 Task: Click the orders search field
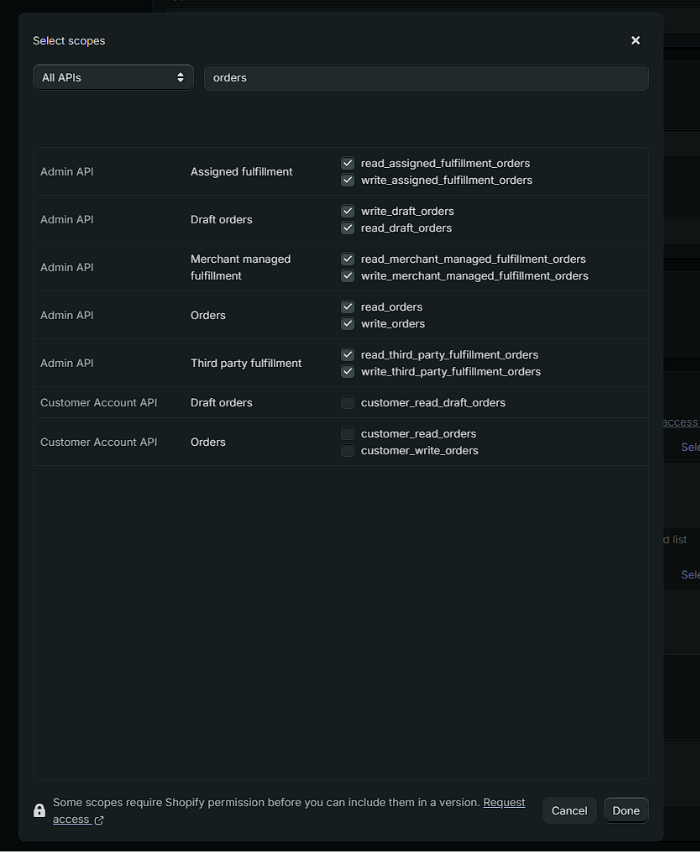point(427,77)
